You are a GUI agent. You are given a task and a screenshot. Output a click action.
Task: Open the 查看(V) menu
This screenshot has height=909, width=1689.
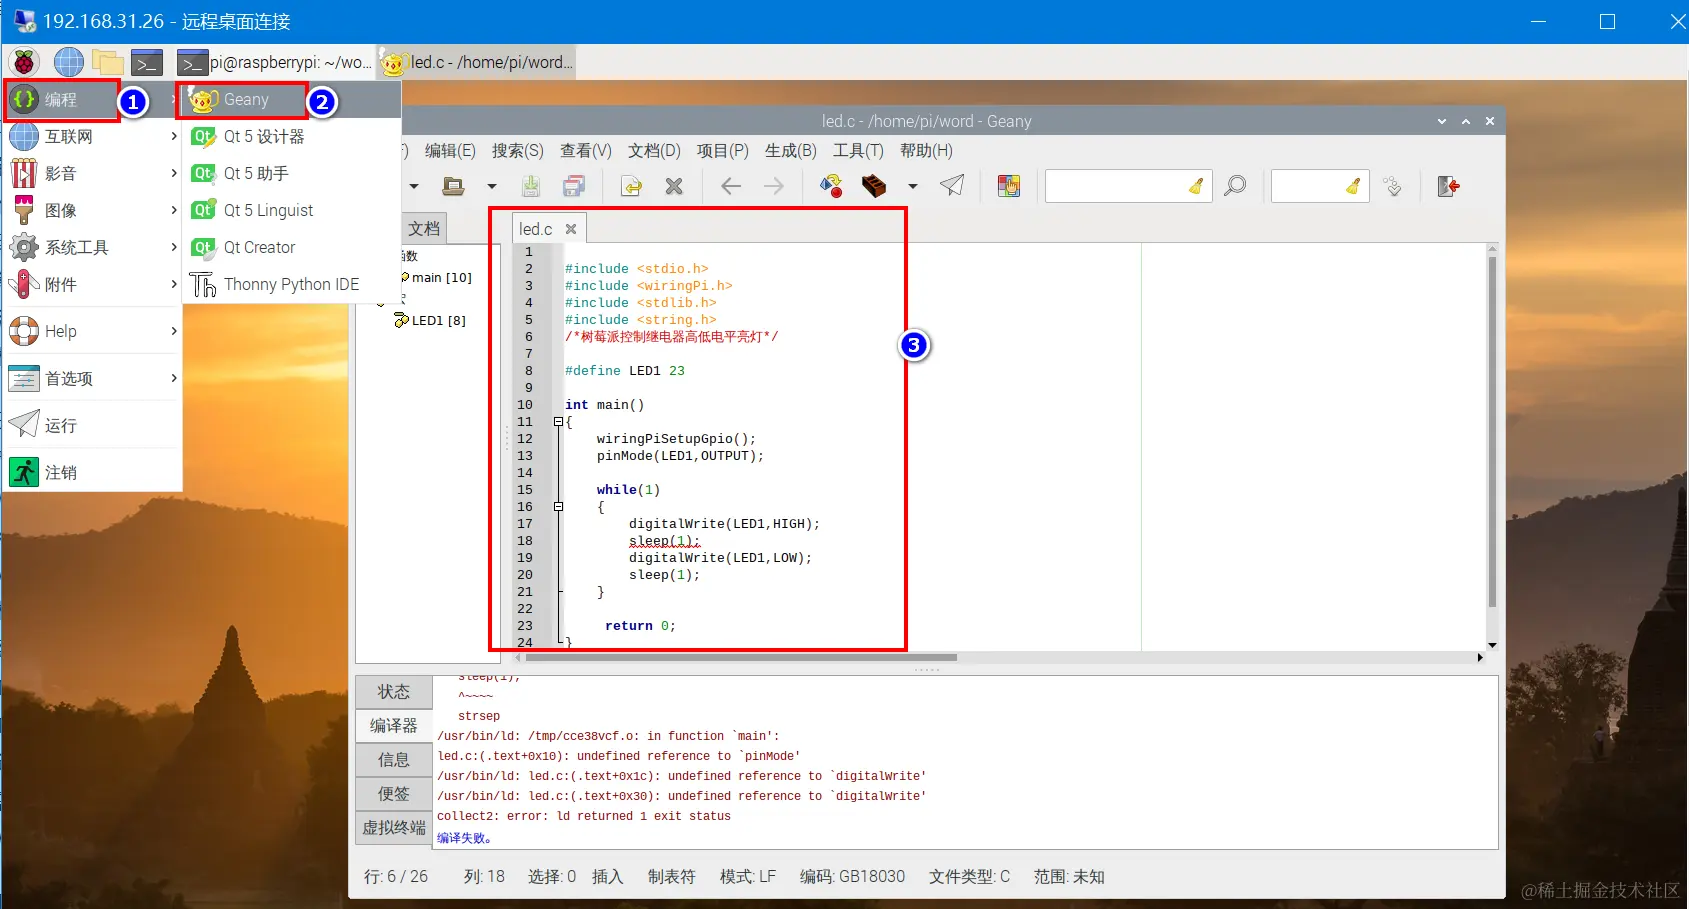point(585,151)
